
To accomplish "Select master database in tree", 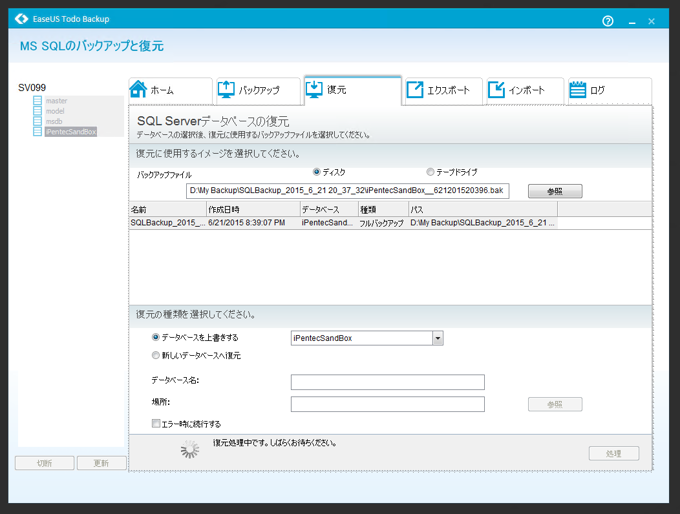I will tap(56, 101).
